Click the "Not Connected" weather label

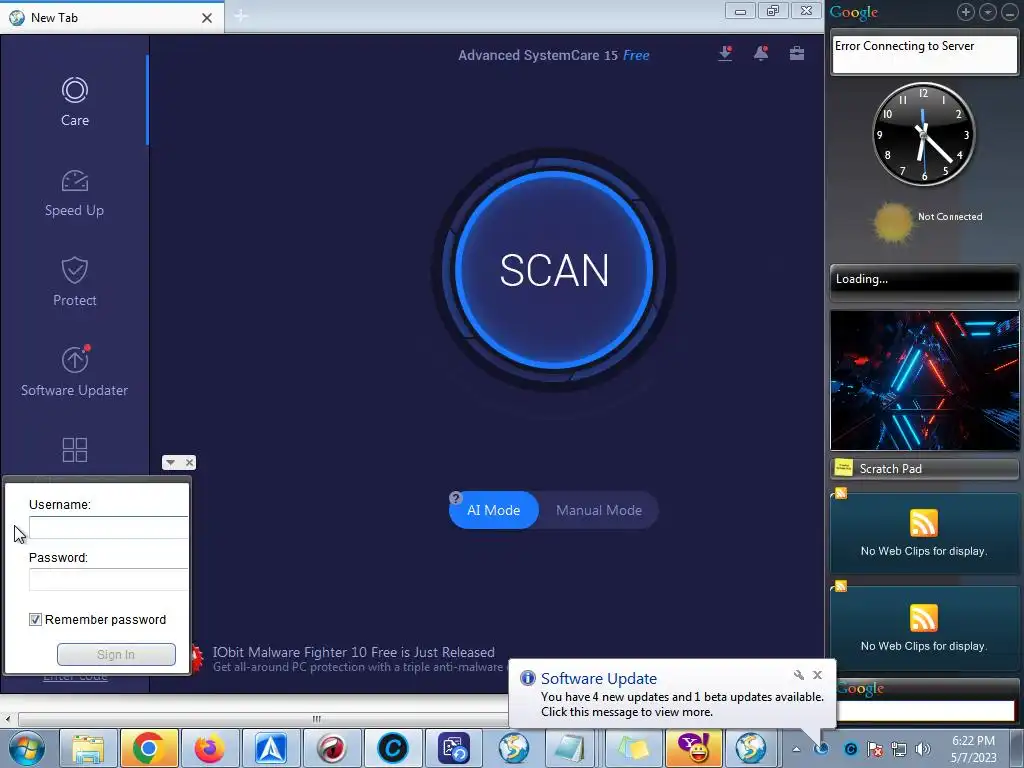click(x=950, y=216)
